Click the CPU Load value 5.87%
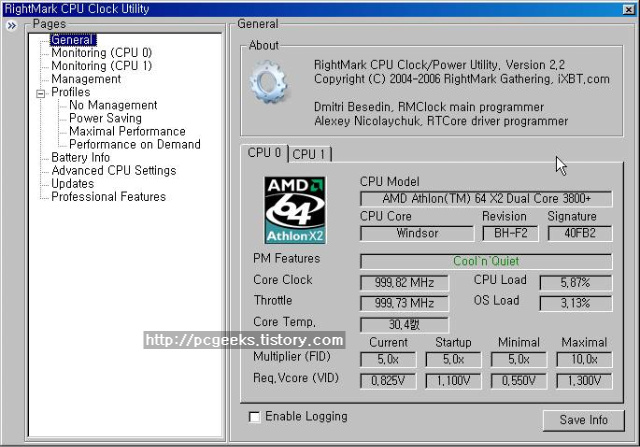Image resolution: width=640 pixels, height=447 pixels. click(x=576, y=282)
